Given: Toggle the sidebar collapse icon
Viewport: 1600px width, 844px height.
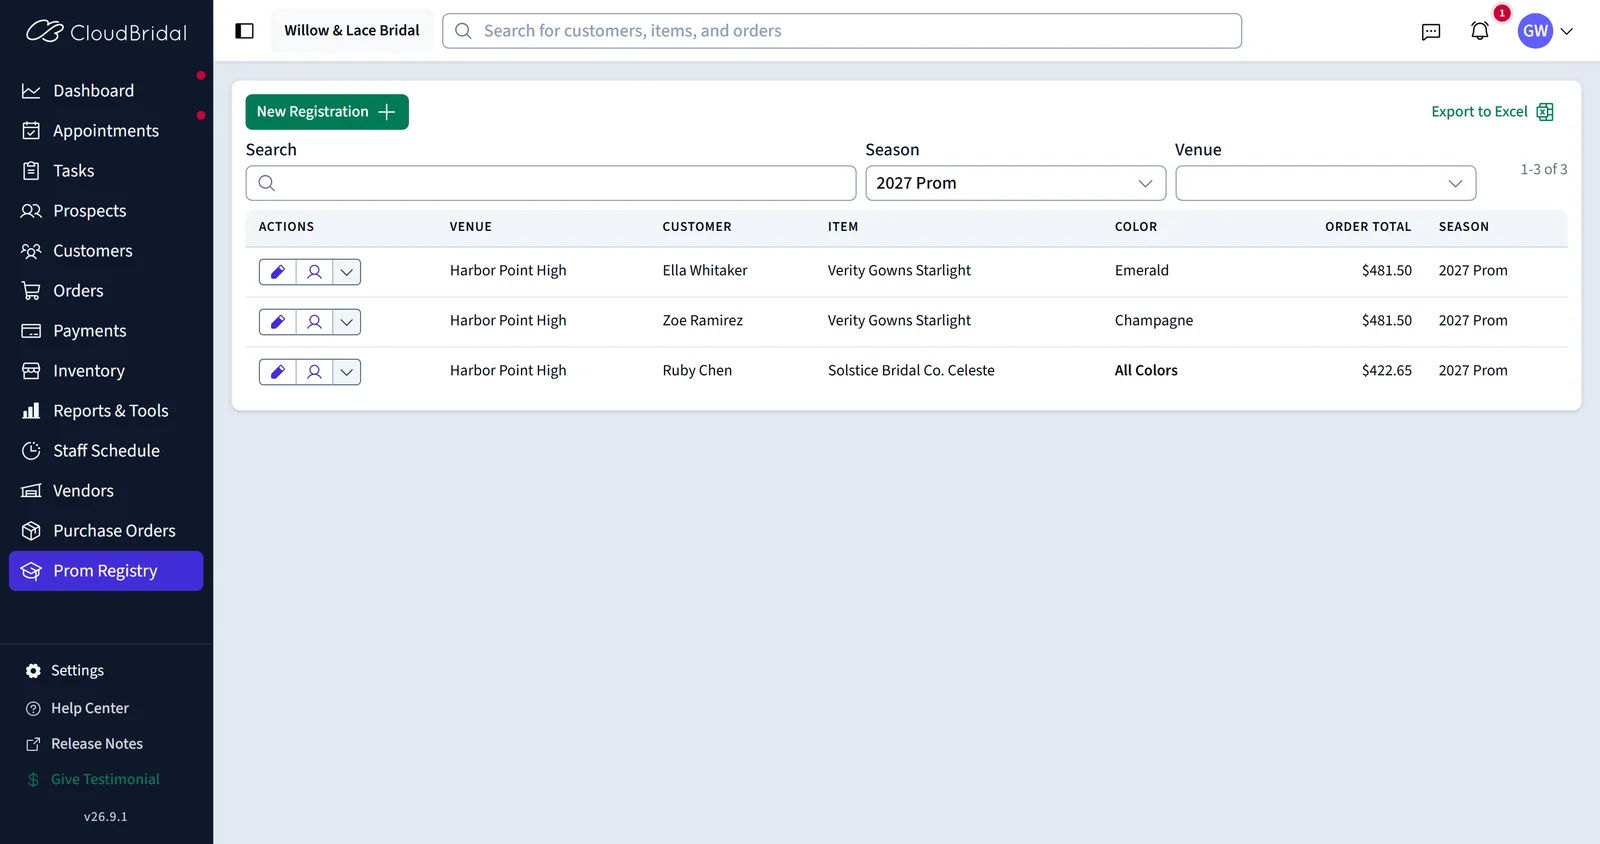Looking at the screenshot, I should 244,31.
